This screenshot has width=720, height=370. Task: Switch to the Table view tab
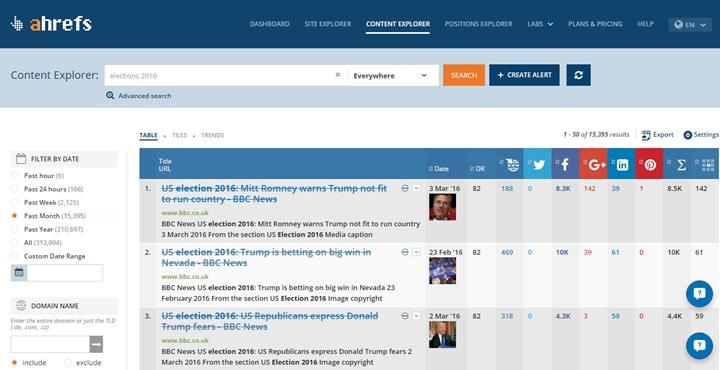click(x=148, y=135)
